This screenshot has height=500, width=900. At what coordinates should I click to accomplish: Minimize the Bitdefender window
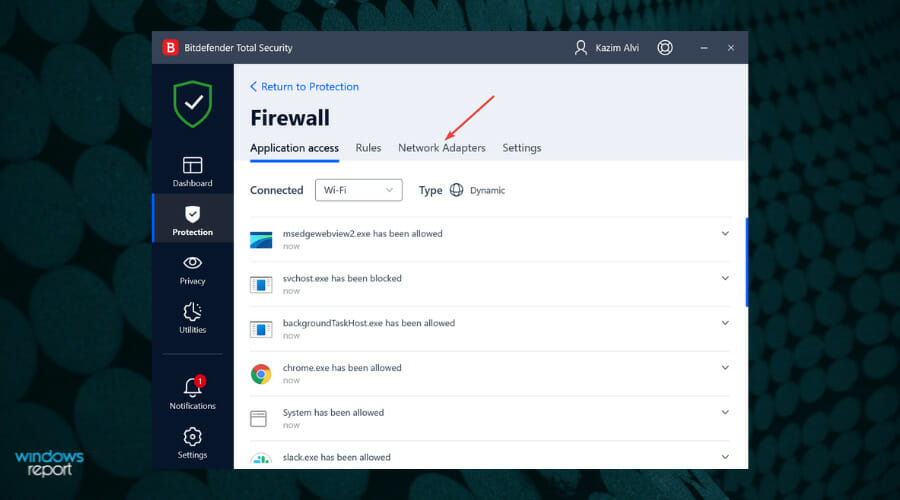click(704, 48)
